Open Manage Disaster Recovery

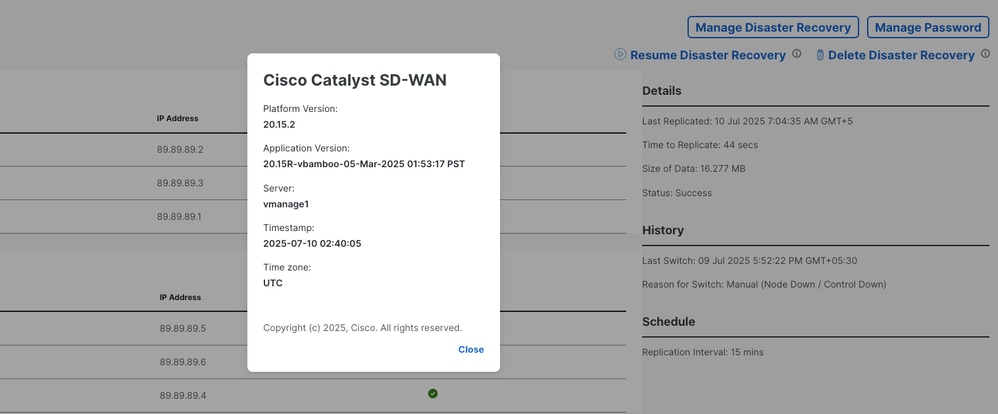point(773,27)
